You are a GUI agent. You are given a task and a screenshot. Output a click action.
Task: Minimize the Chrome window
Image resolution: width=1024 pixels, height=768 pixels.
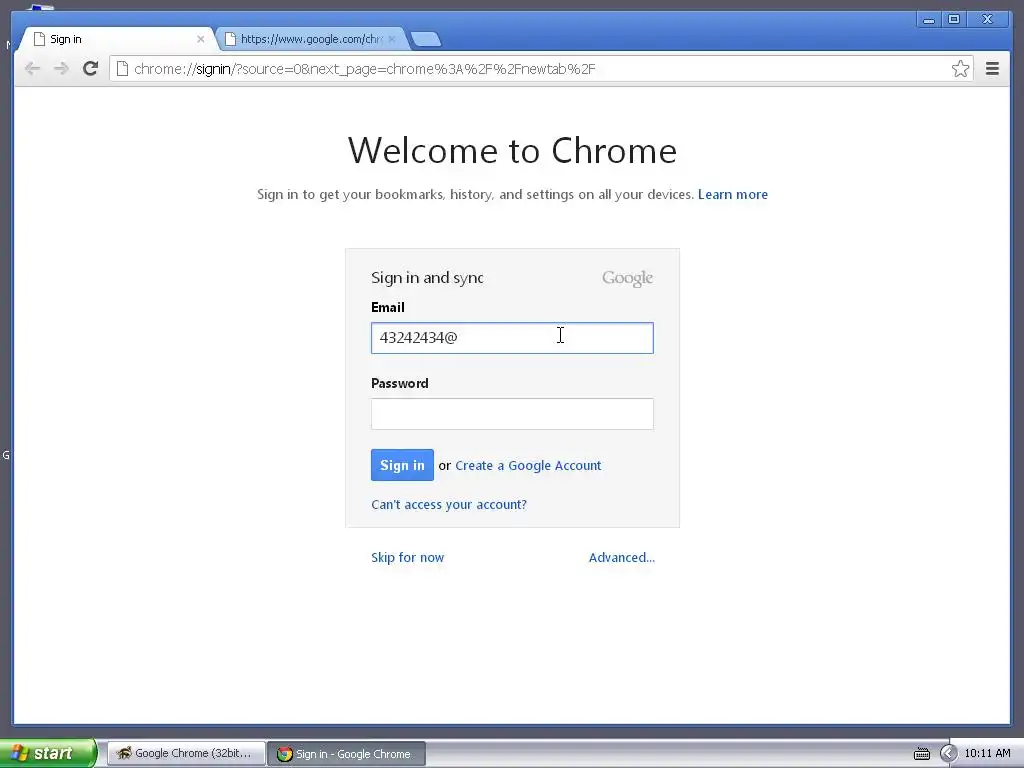pyautogui.click(x=929, y=20)
